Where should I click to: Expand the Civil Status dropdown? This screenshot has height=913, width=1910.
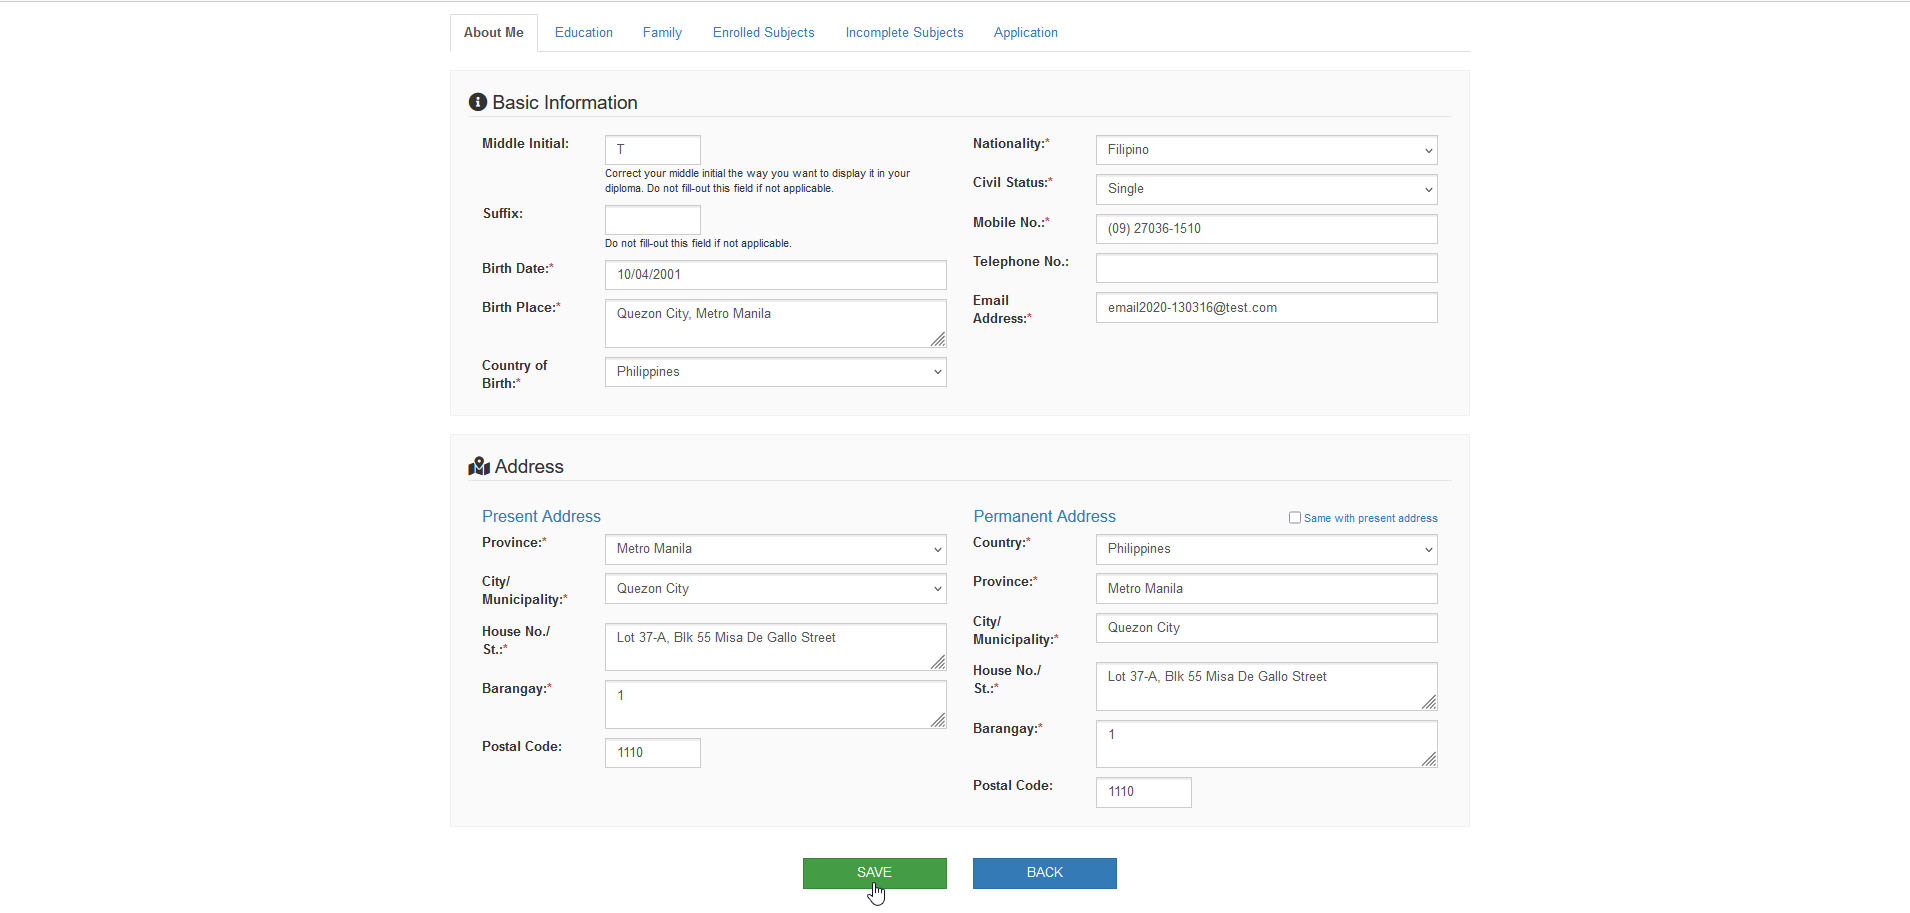coord(1266,189)
